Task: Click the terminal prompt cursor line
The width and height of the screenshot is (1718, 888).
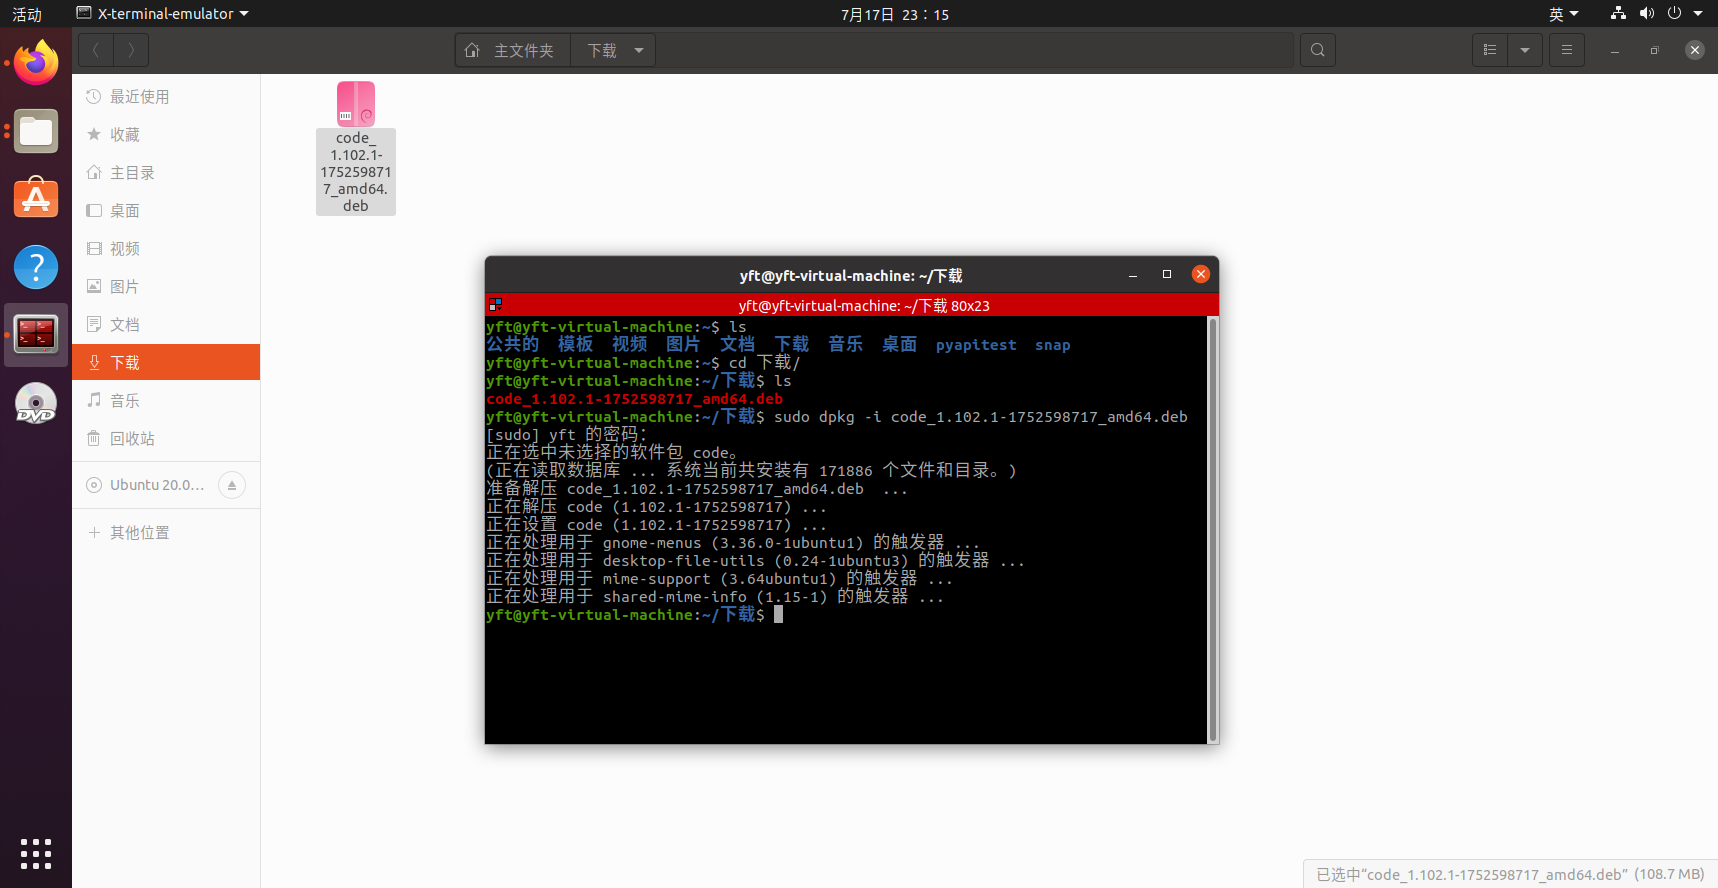Action: click(x=634, y=614)
